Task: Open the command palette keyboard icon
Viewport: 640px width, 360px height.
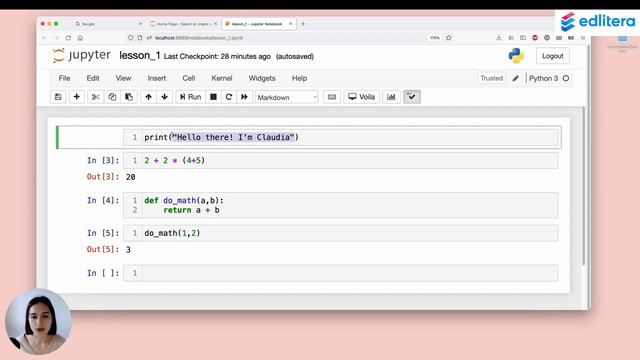Action: pos(332,97)
